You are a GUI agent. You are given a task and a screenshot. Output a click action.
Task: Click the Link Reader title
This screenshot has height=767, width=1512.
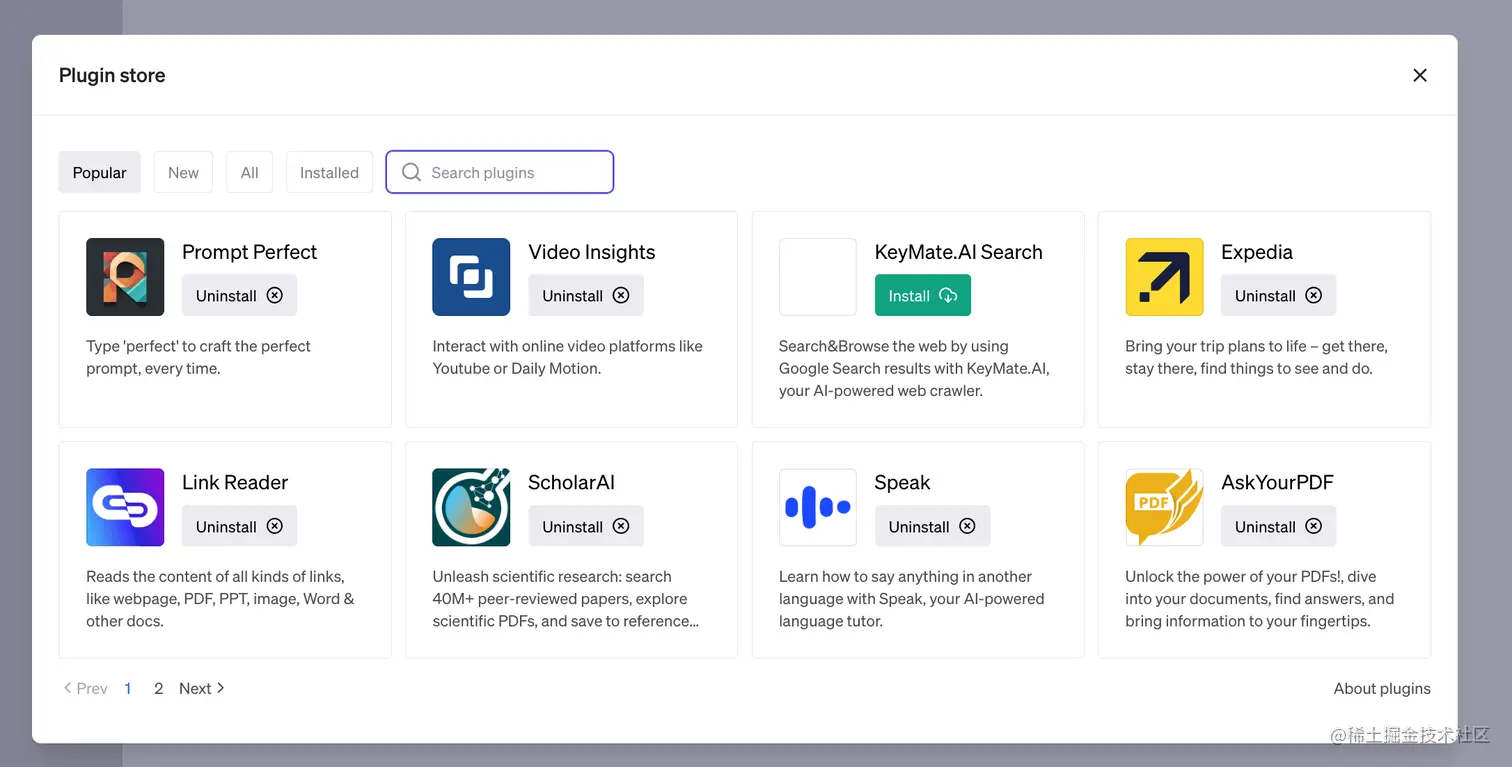pyautogui.click(x=235, y=482)
